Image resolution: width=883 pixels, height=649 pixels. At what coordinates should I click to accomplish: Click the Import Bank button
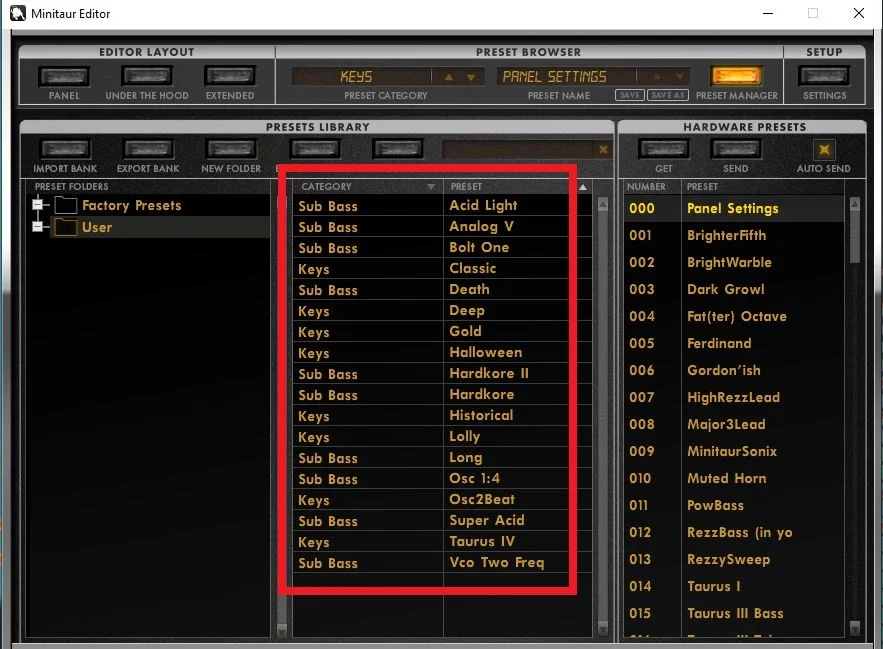pyautogui.click(x=65, y=149)
